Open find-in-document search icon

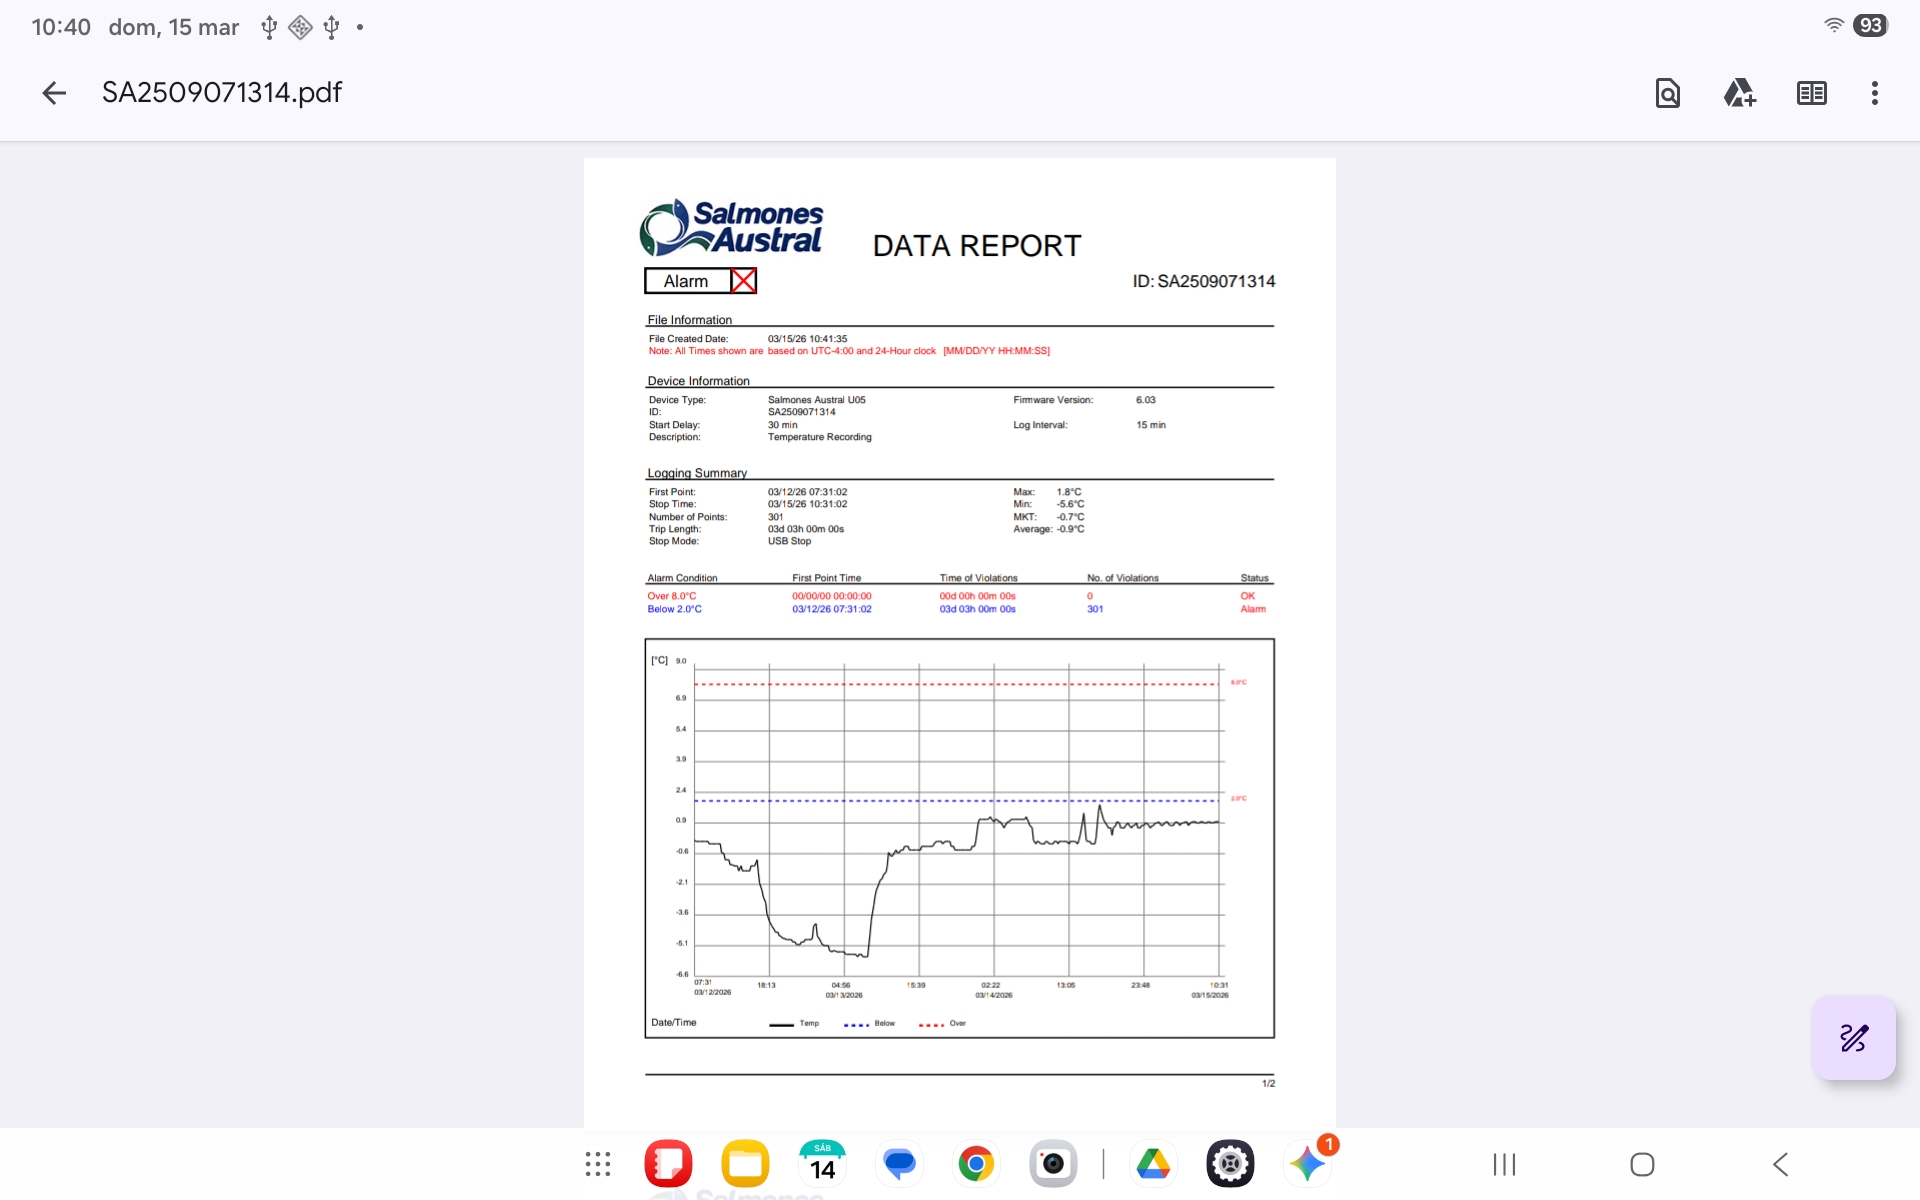(1667, 93)
